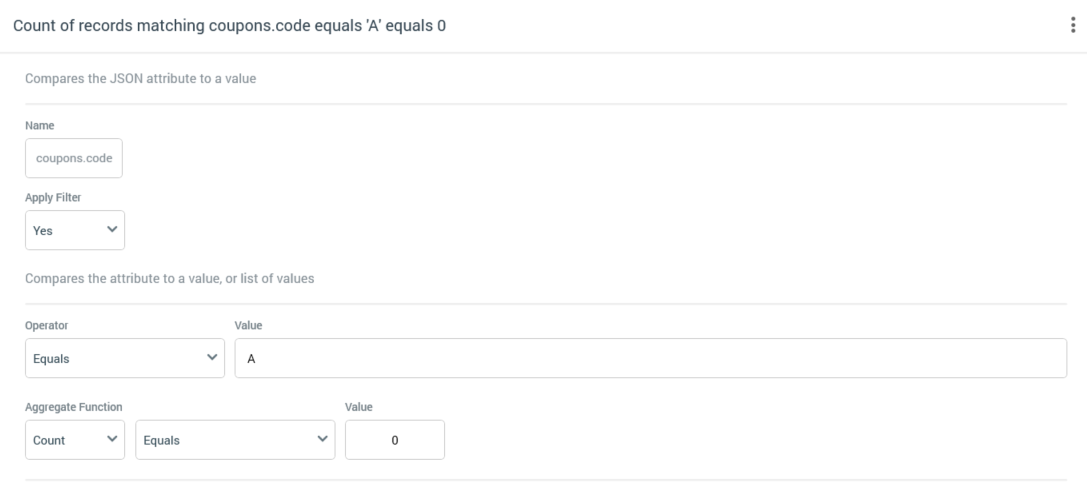
Task: Open the three-dot options menu
Action: 1073,26
